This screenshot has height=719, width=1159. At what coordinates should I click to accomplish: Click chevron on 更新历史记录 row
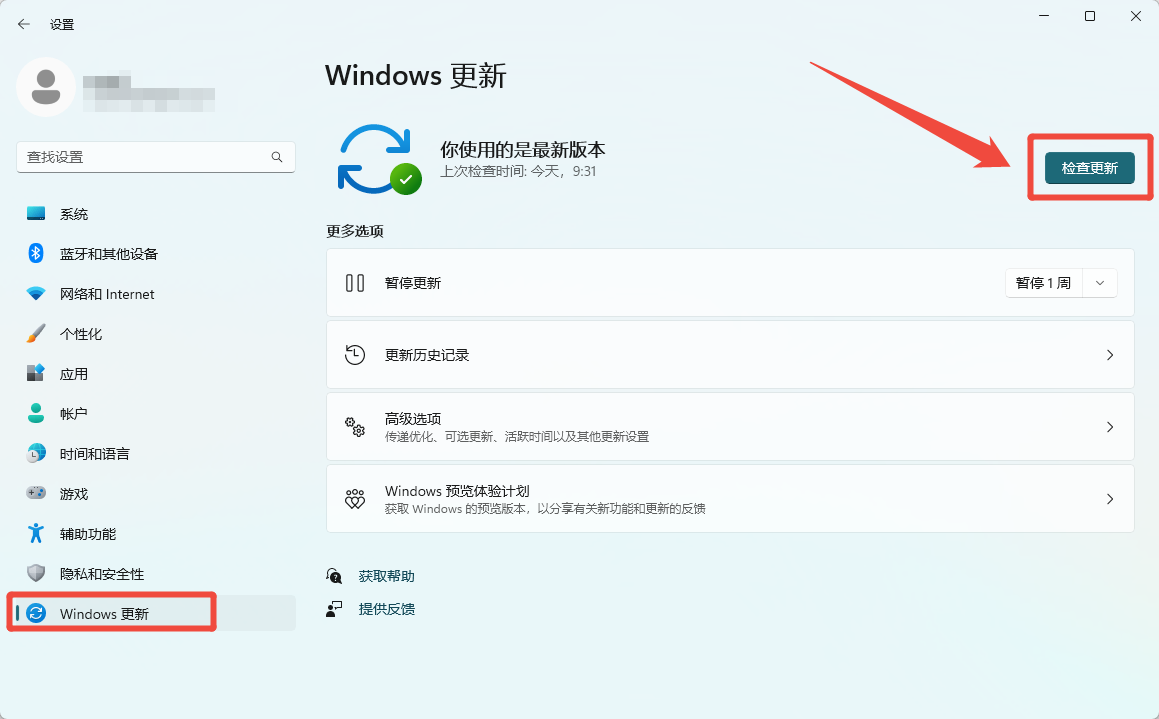pyautogui.click(x=1109, y=355)
